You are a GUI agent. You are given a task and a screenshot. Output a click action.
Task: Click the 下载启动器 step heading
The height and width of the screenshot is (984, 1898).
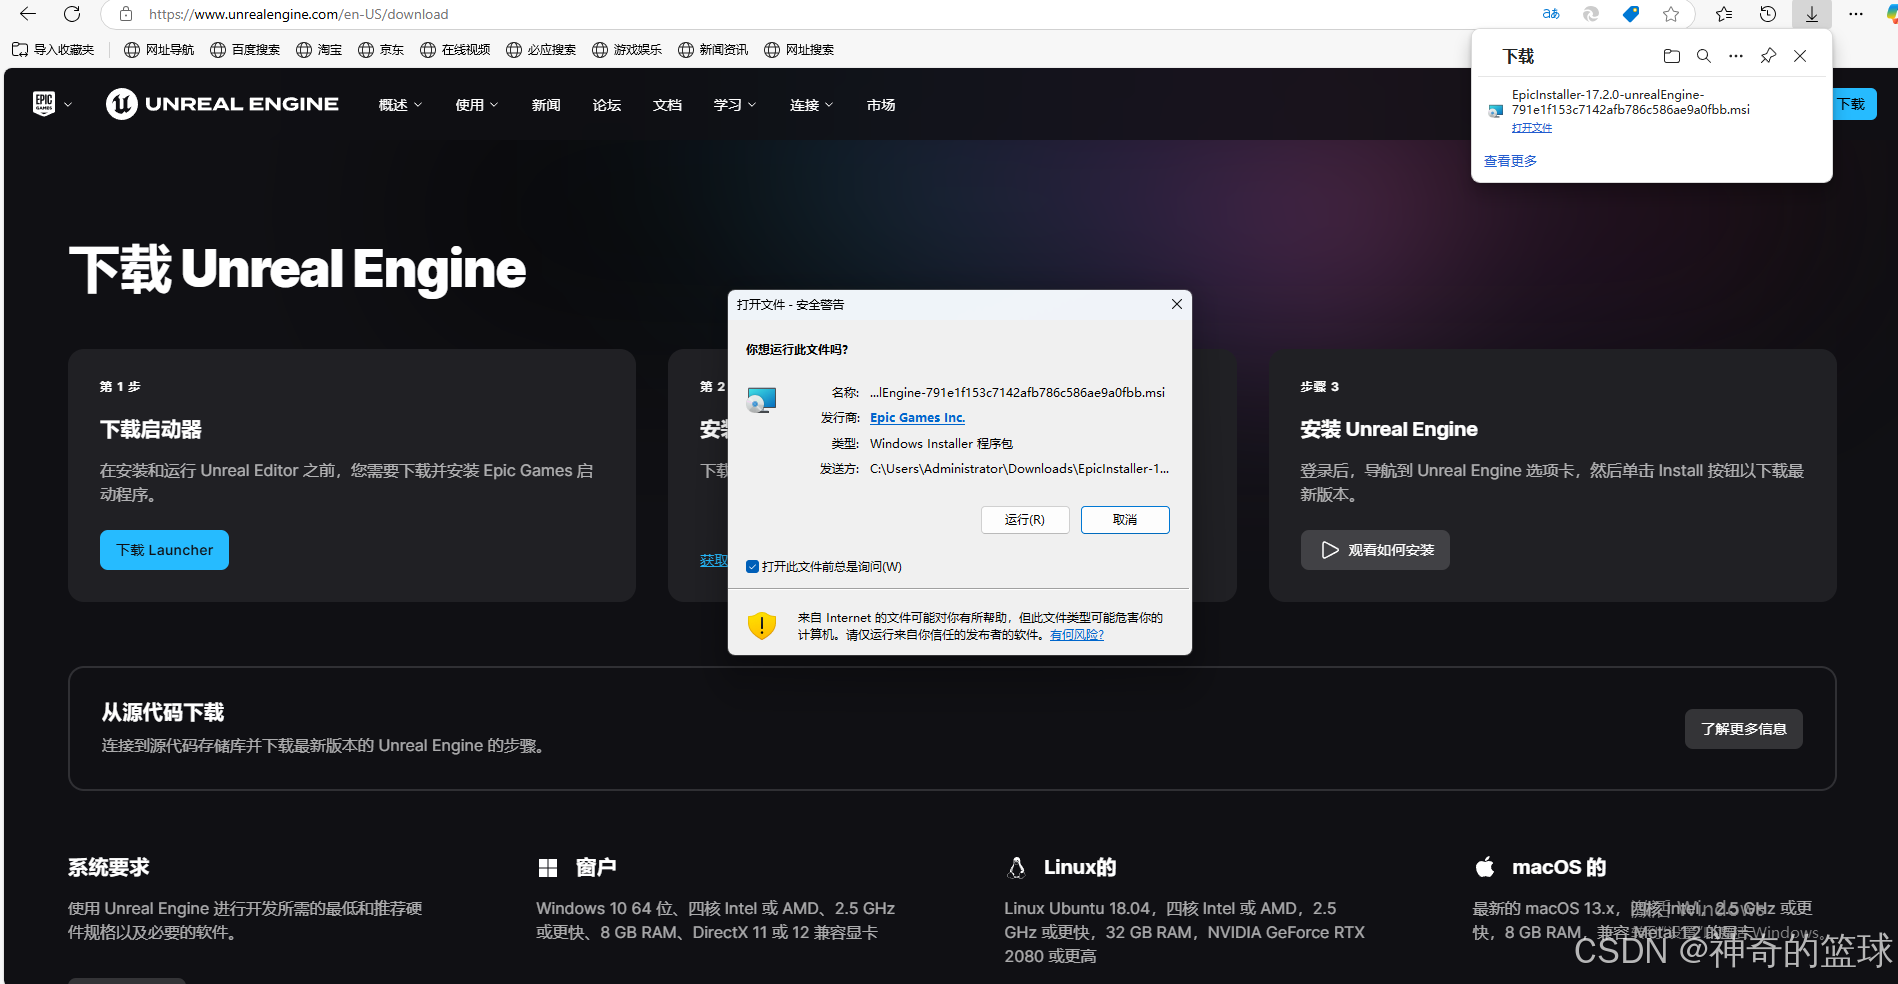(151, 429)
